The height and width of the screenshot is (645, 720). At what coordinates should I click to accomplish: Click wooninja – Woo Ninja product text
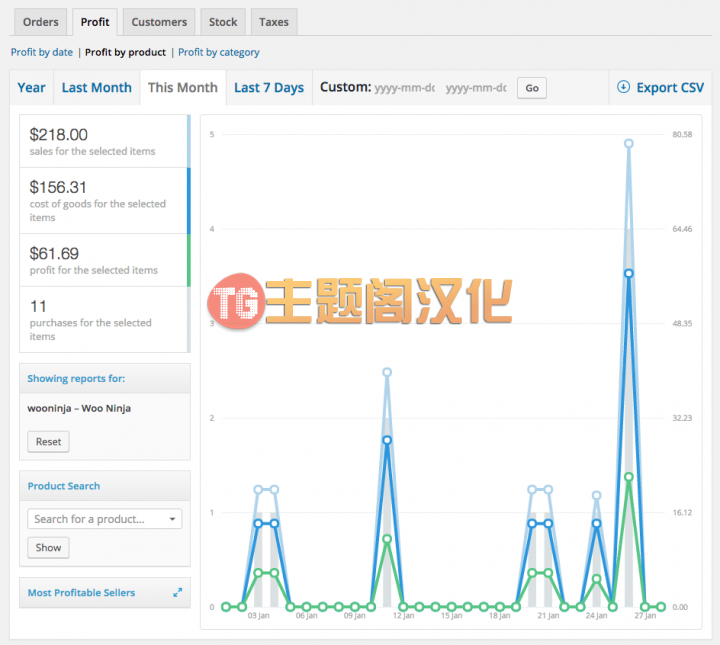click(79, 408)
